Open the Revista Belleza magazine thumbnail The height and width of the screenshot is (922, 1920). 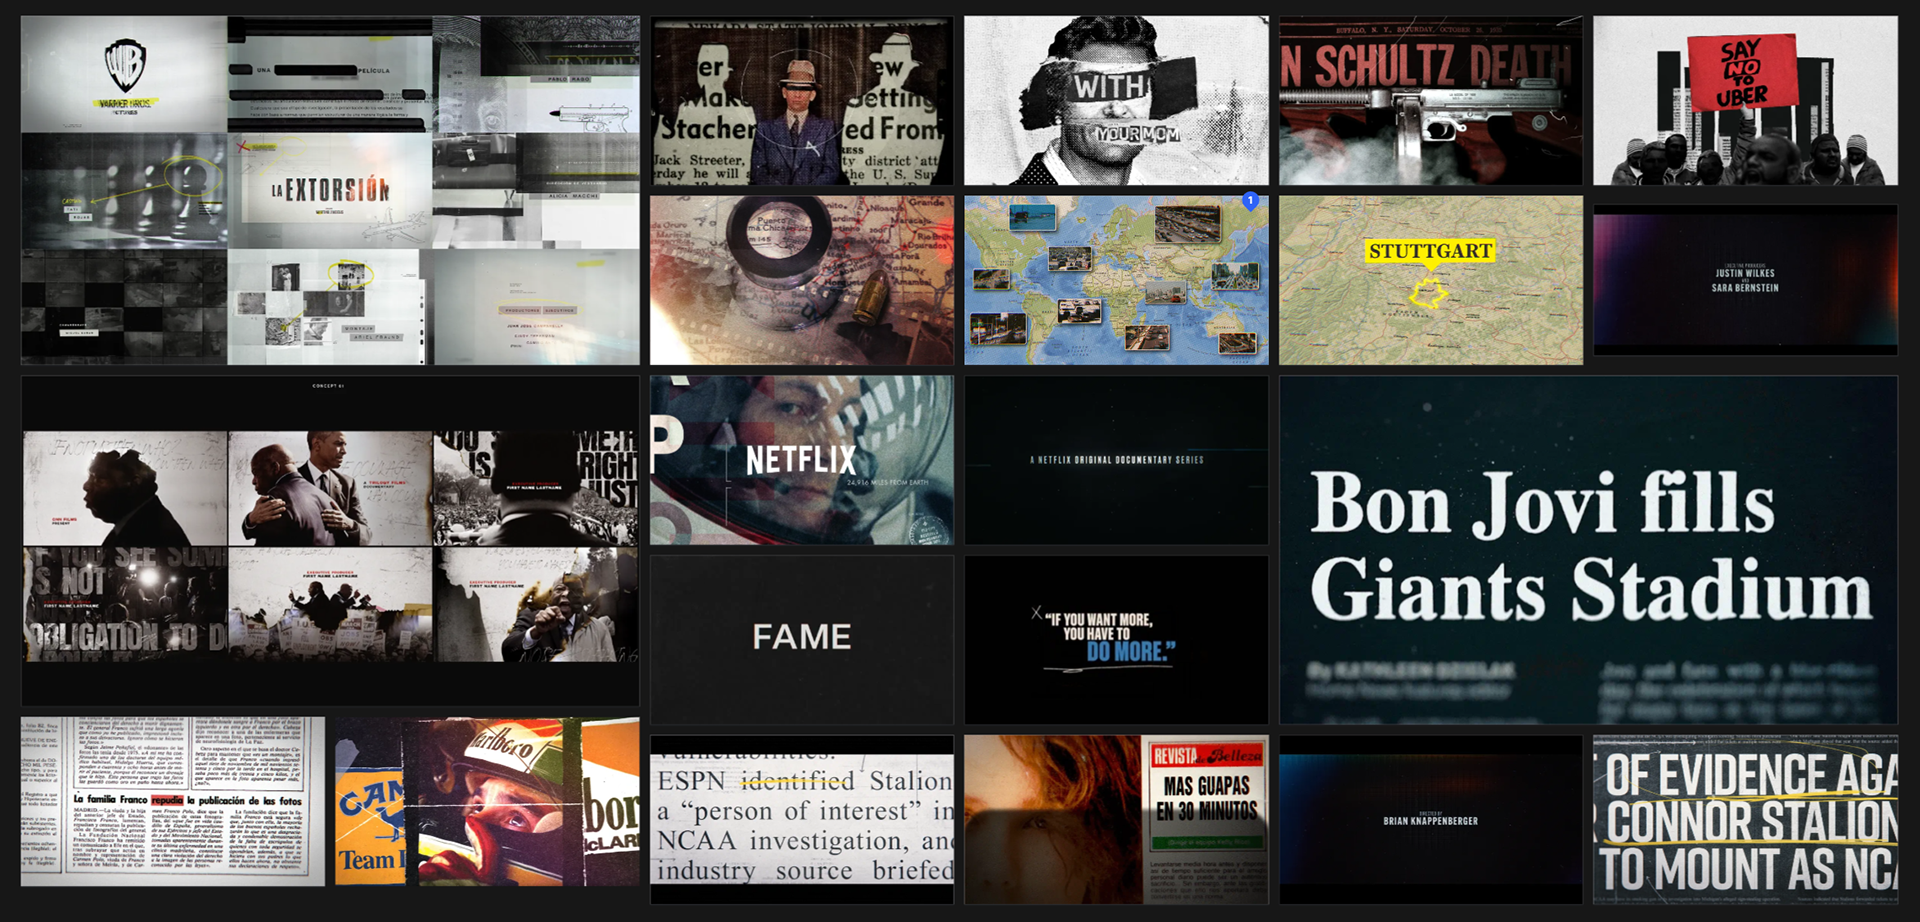[x=1116, y=820]
